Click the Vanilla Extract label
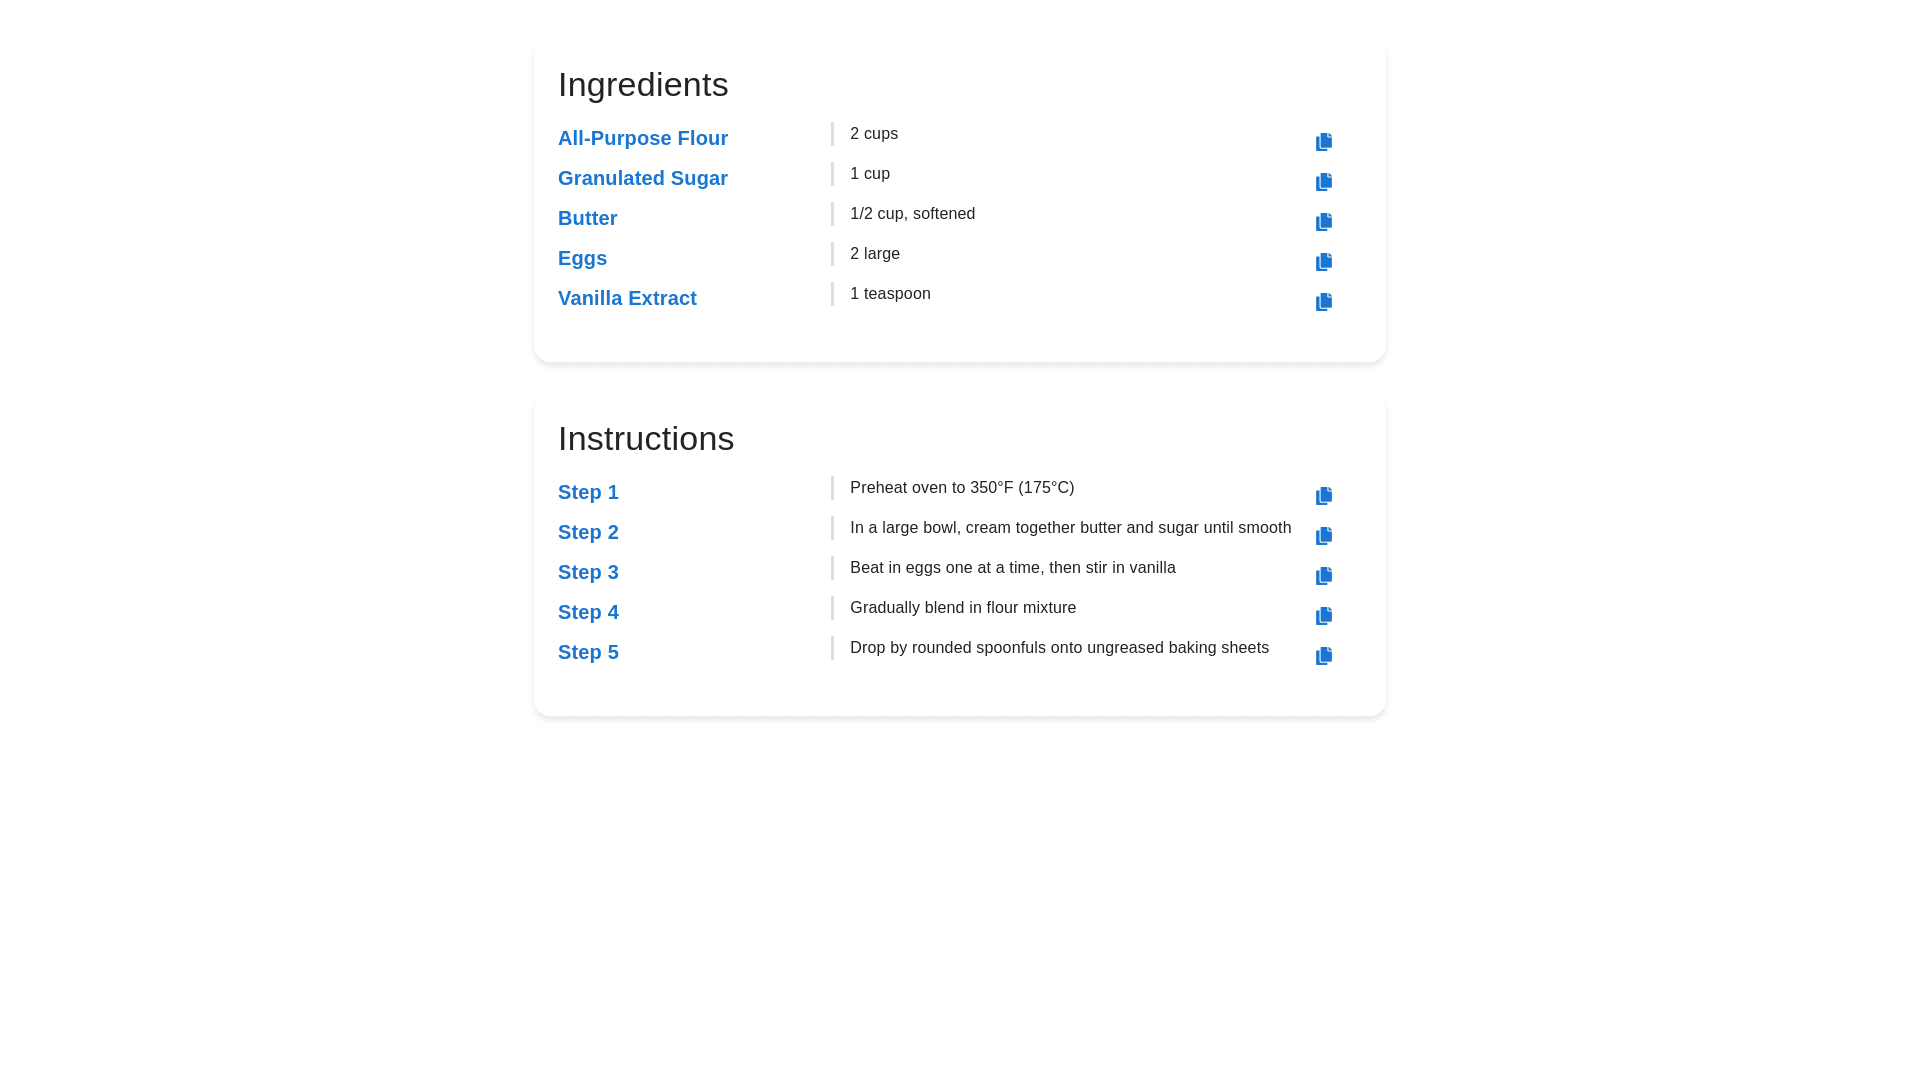The height and width of the screenshot is (1080, 1920). [x=627, y=298]
